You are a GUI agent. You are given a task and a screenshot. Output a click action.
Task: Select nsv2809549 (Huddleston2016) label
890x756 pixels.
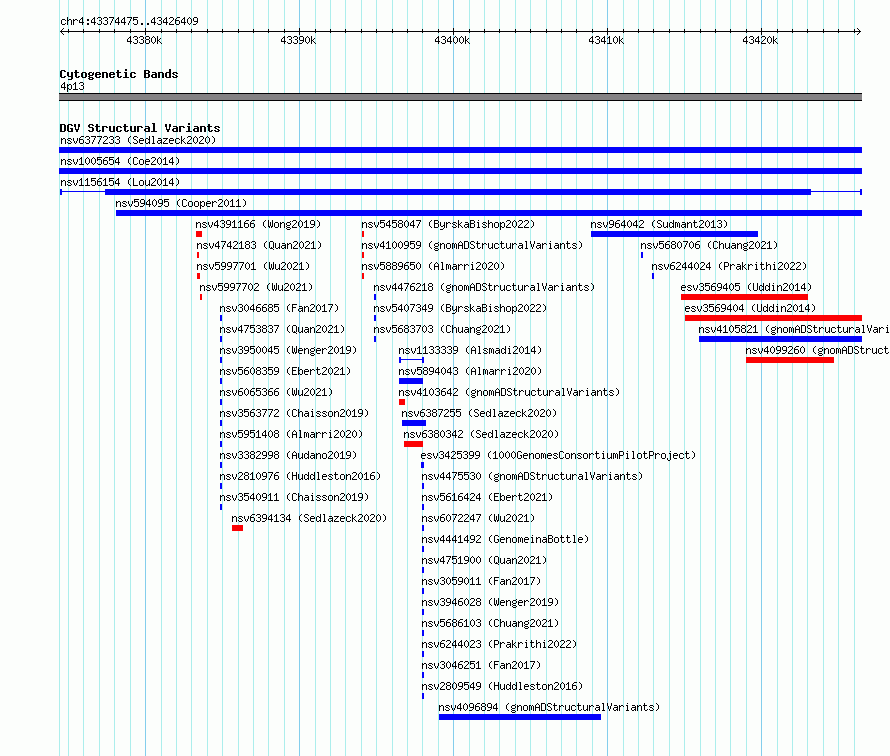pos(502,686)
